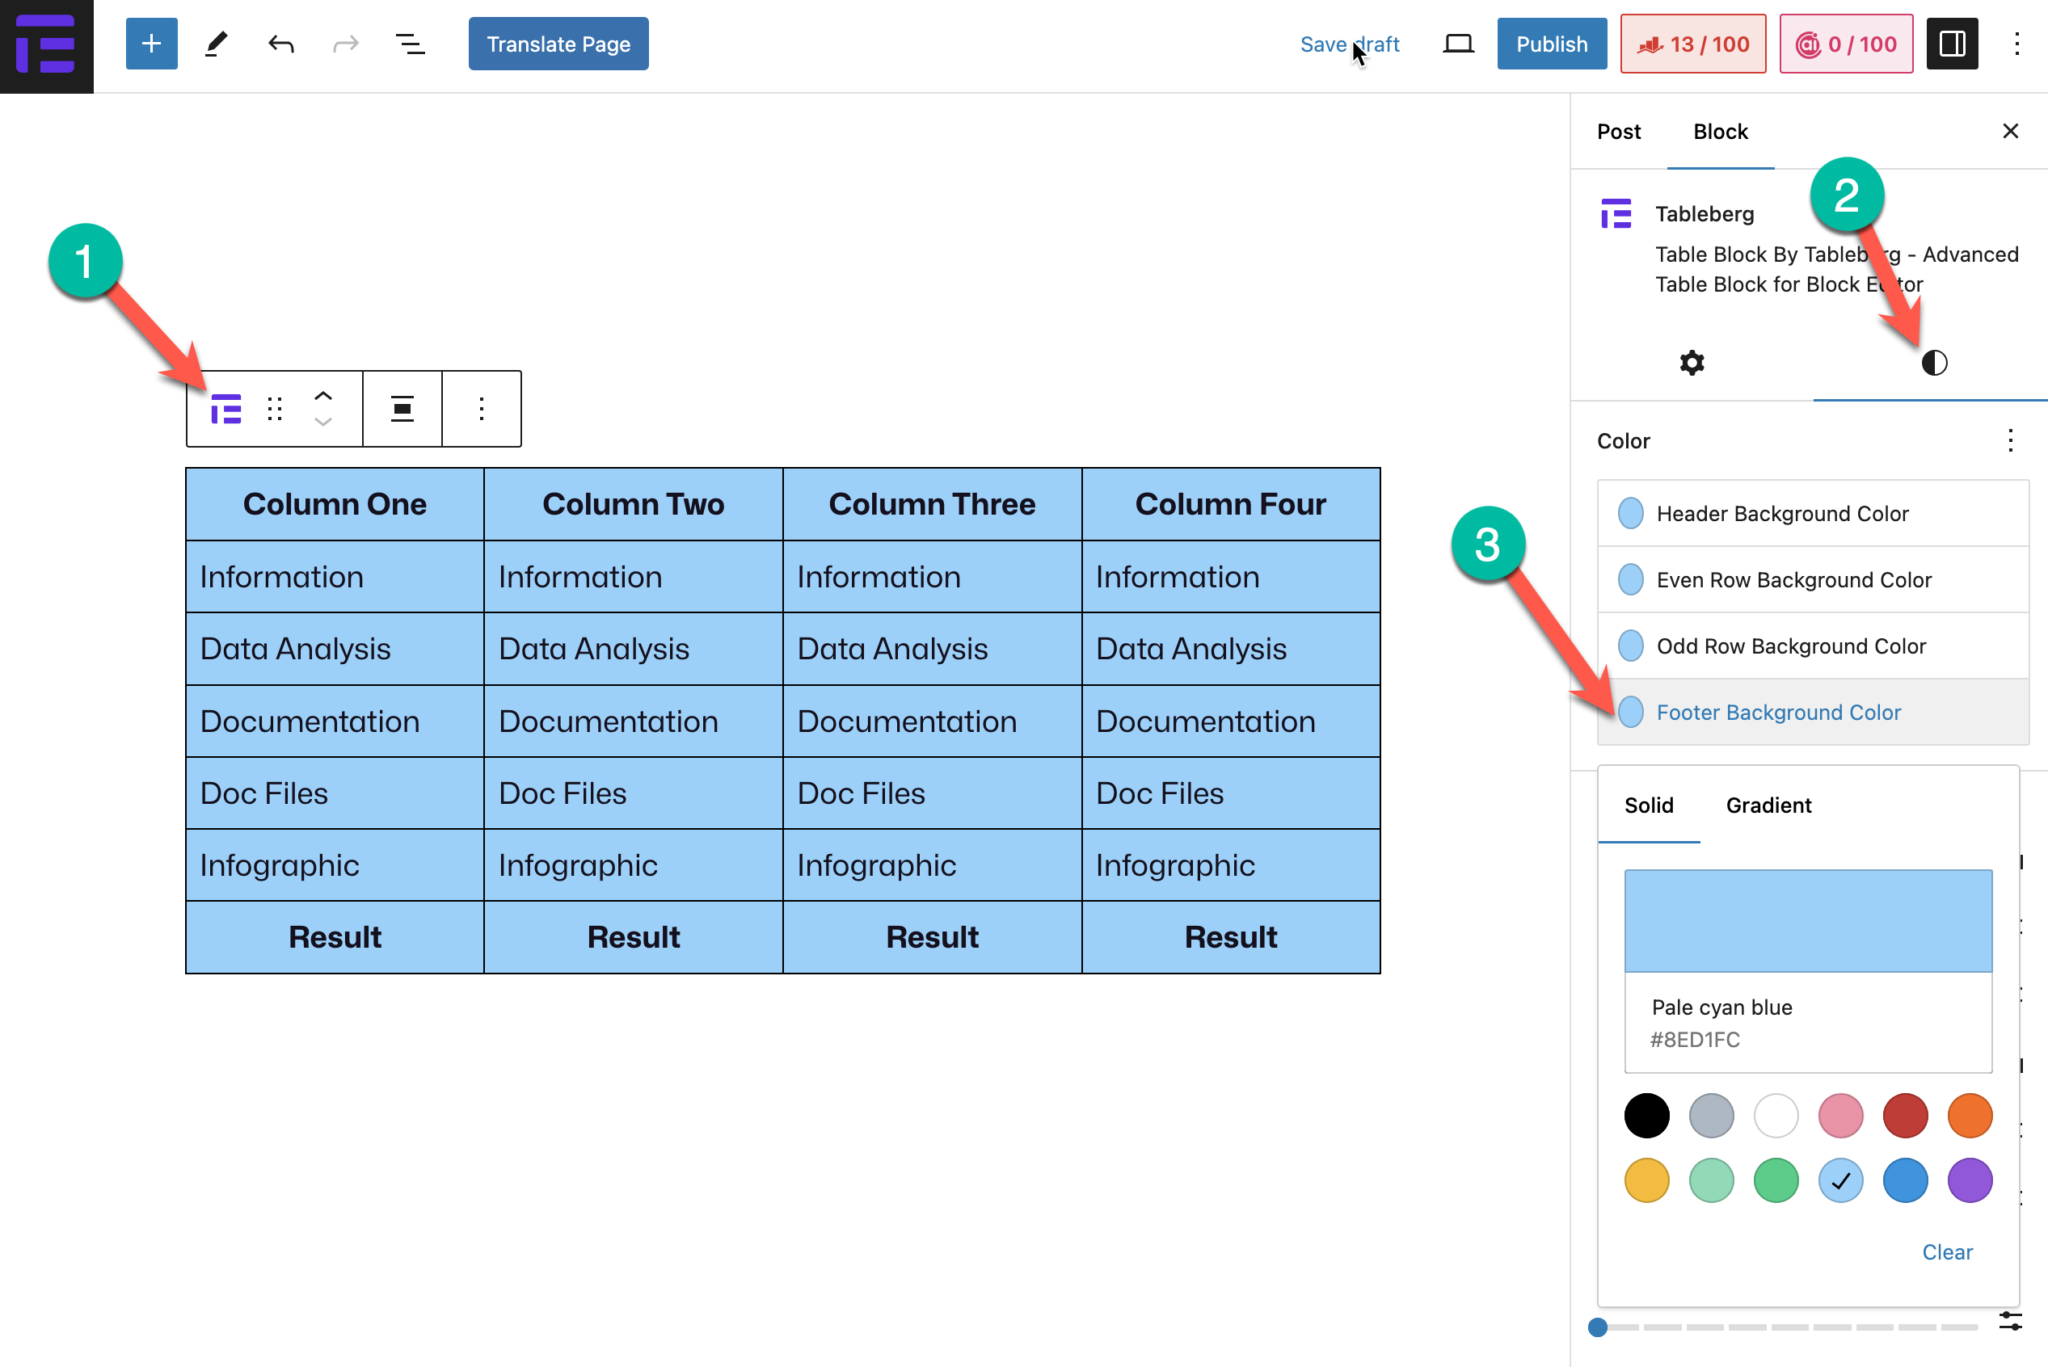Select the Gradient tab

(x=1768, y=805)
